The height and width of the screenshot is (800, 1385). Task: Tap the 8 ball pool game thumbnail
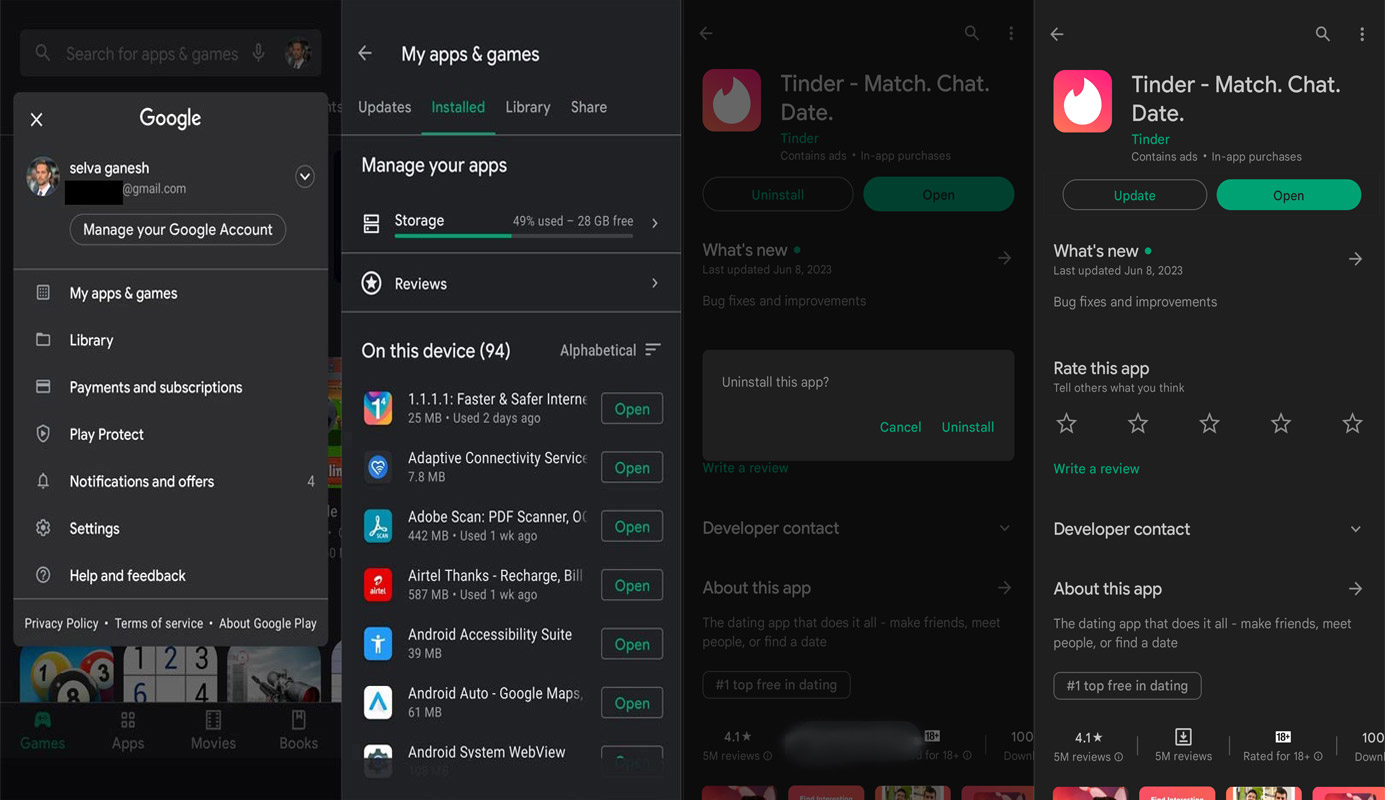click(67, 673)
